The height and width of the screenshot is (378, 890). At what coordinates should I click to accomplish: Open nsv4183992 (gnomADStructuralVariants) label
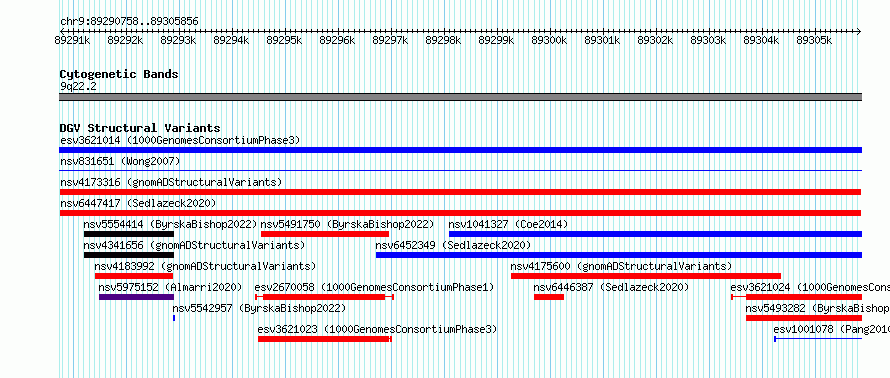point(205,266)
